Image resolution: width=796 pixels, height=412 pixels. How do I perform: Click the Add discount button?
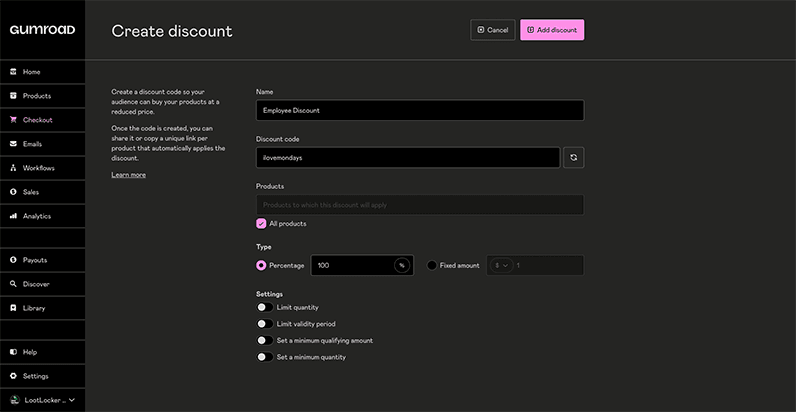coord(552,30)
